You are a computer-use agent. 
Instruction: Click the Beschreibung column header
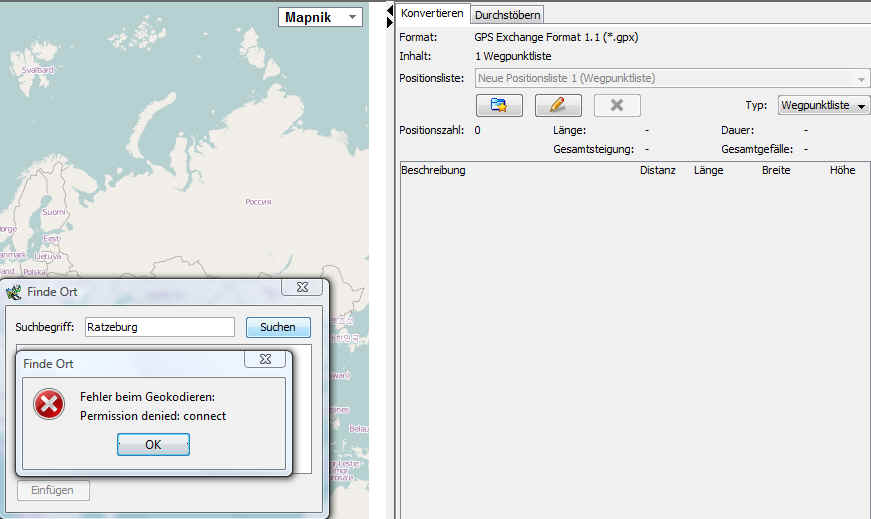click(x=433, y=170)
